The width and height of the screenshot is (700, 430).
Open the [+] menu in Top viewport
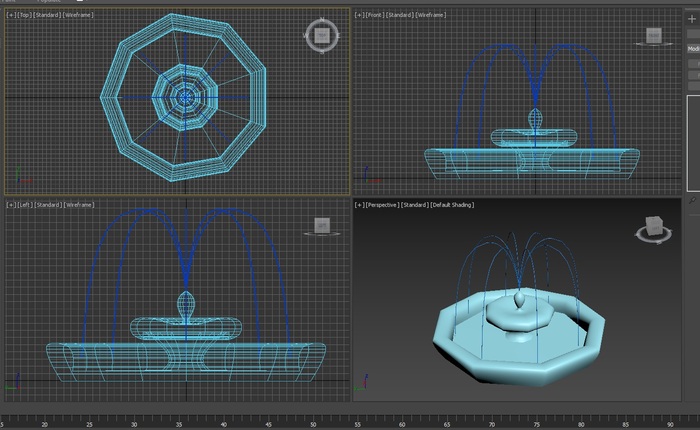tap(12, 16)
